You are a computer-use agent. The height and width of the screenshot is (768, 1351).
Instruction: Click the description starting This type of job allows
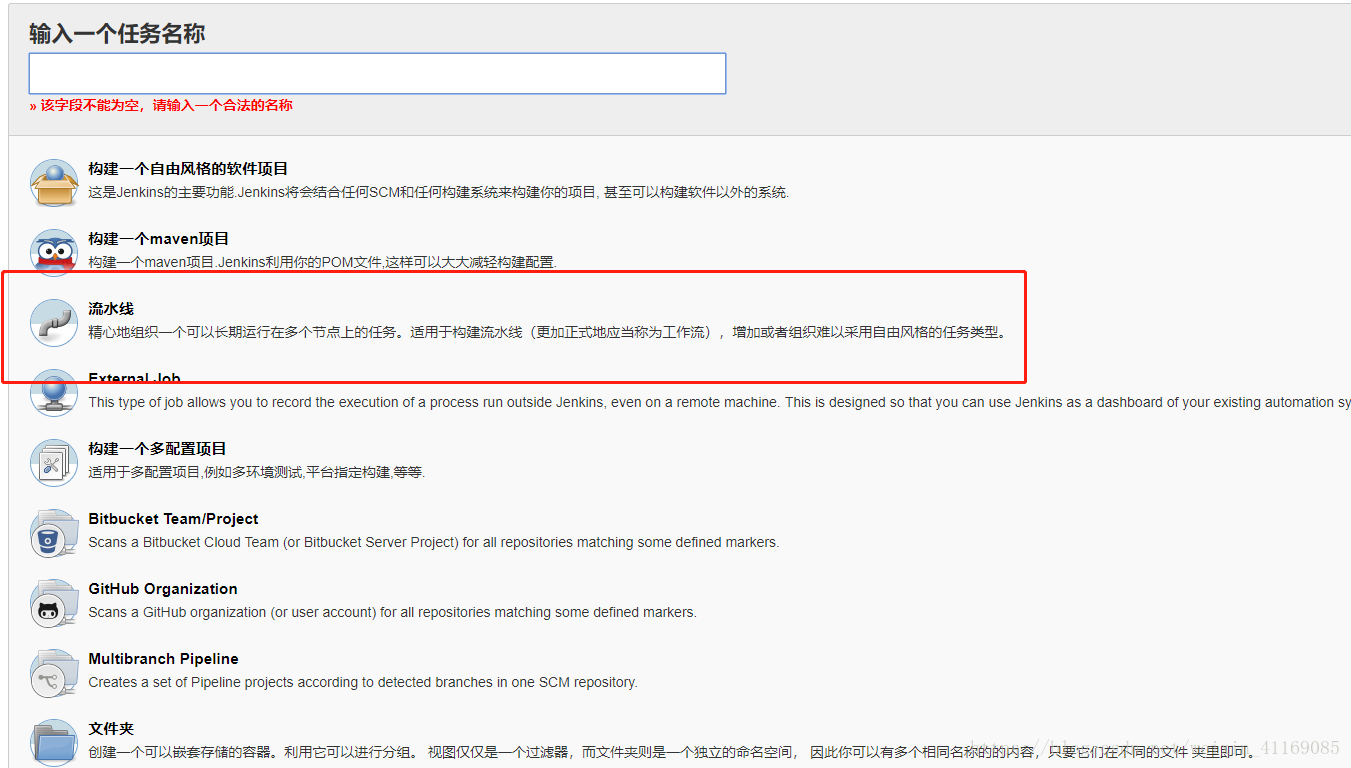coord(719,402)
